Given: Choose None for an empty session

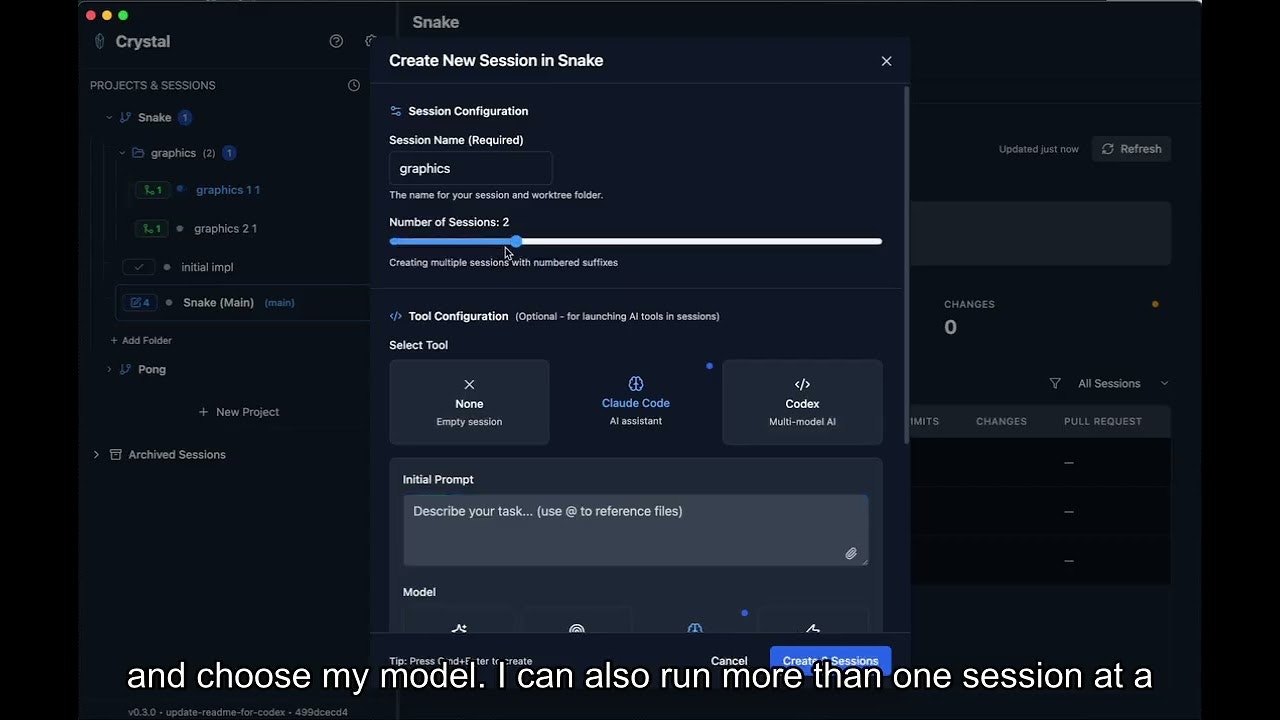Looking at the screenshot, I should 469,401.
